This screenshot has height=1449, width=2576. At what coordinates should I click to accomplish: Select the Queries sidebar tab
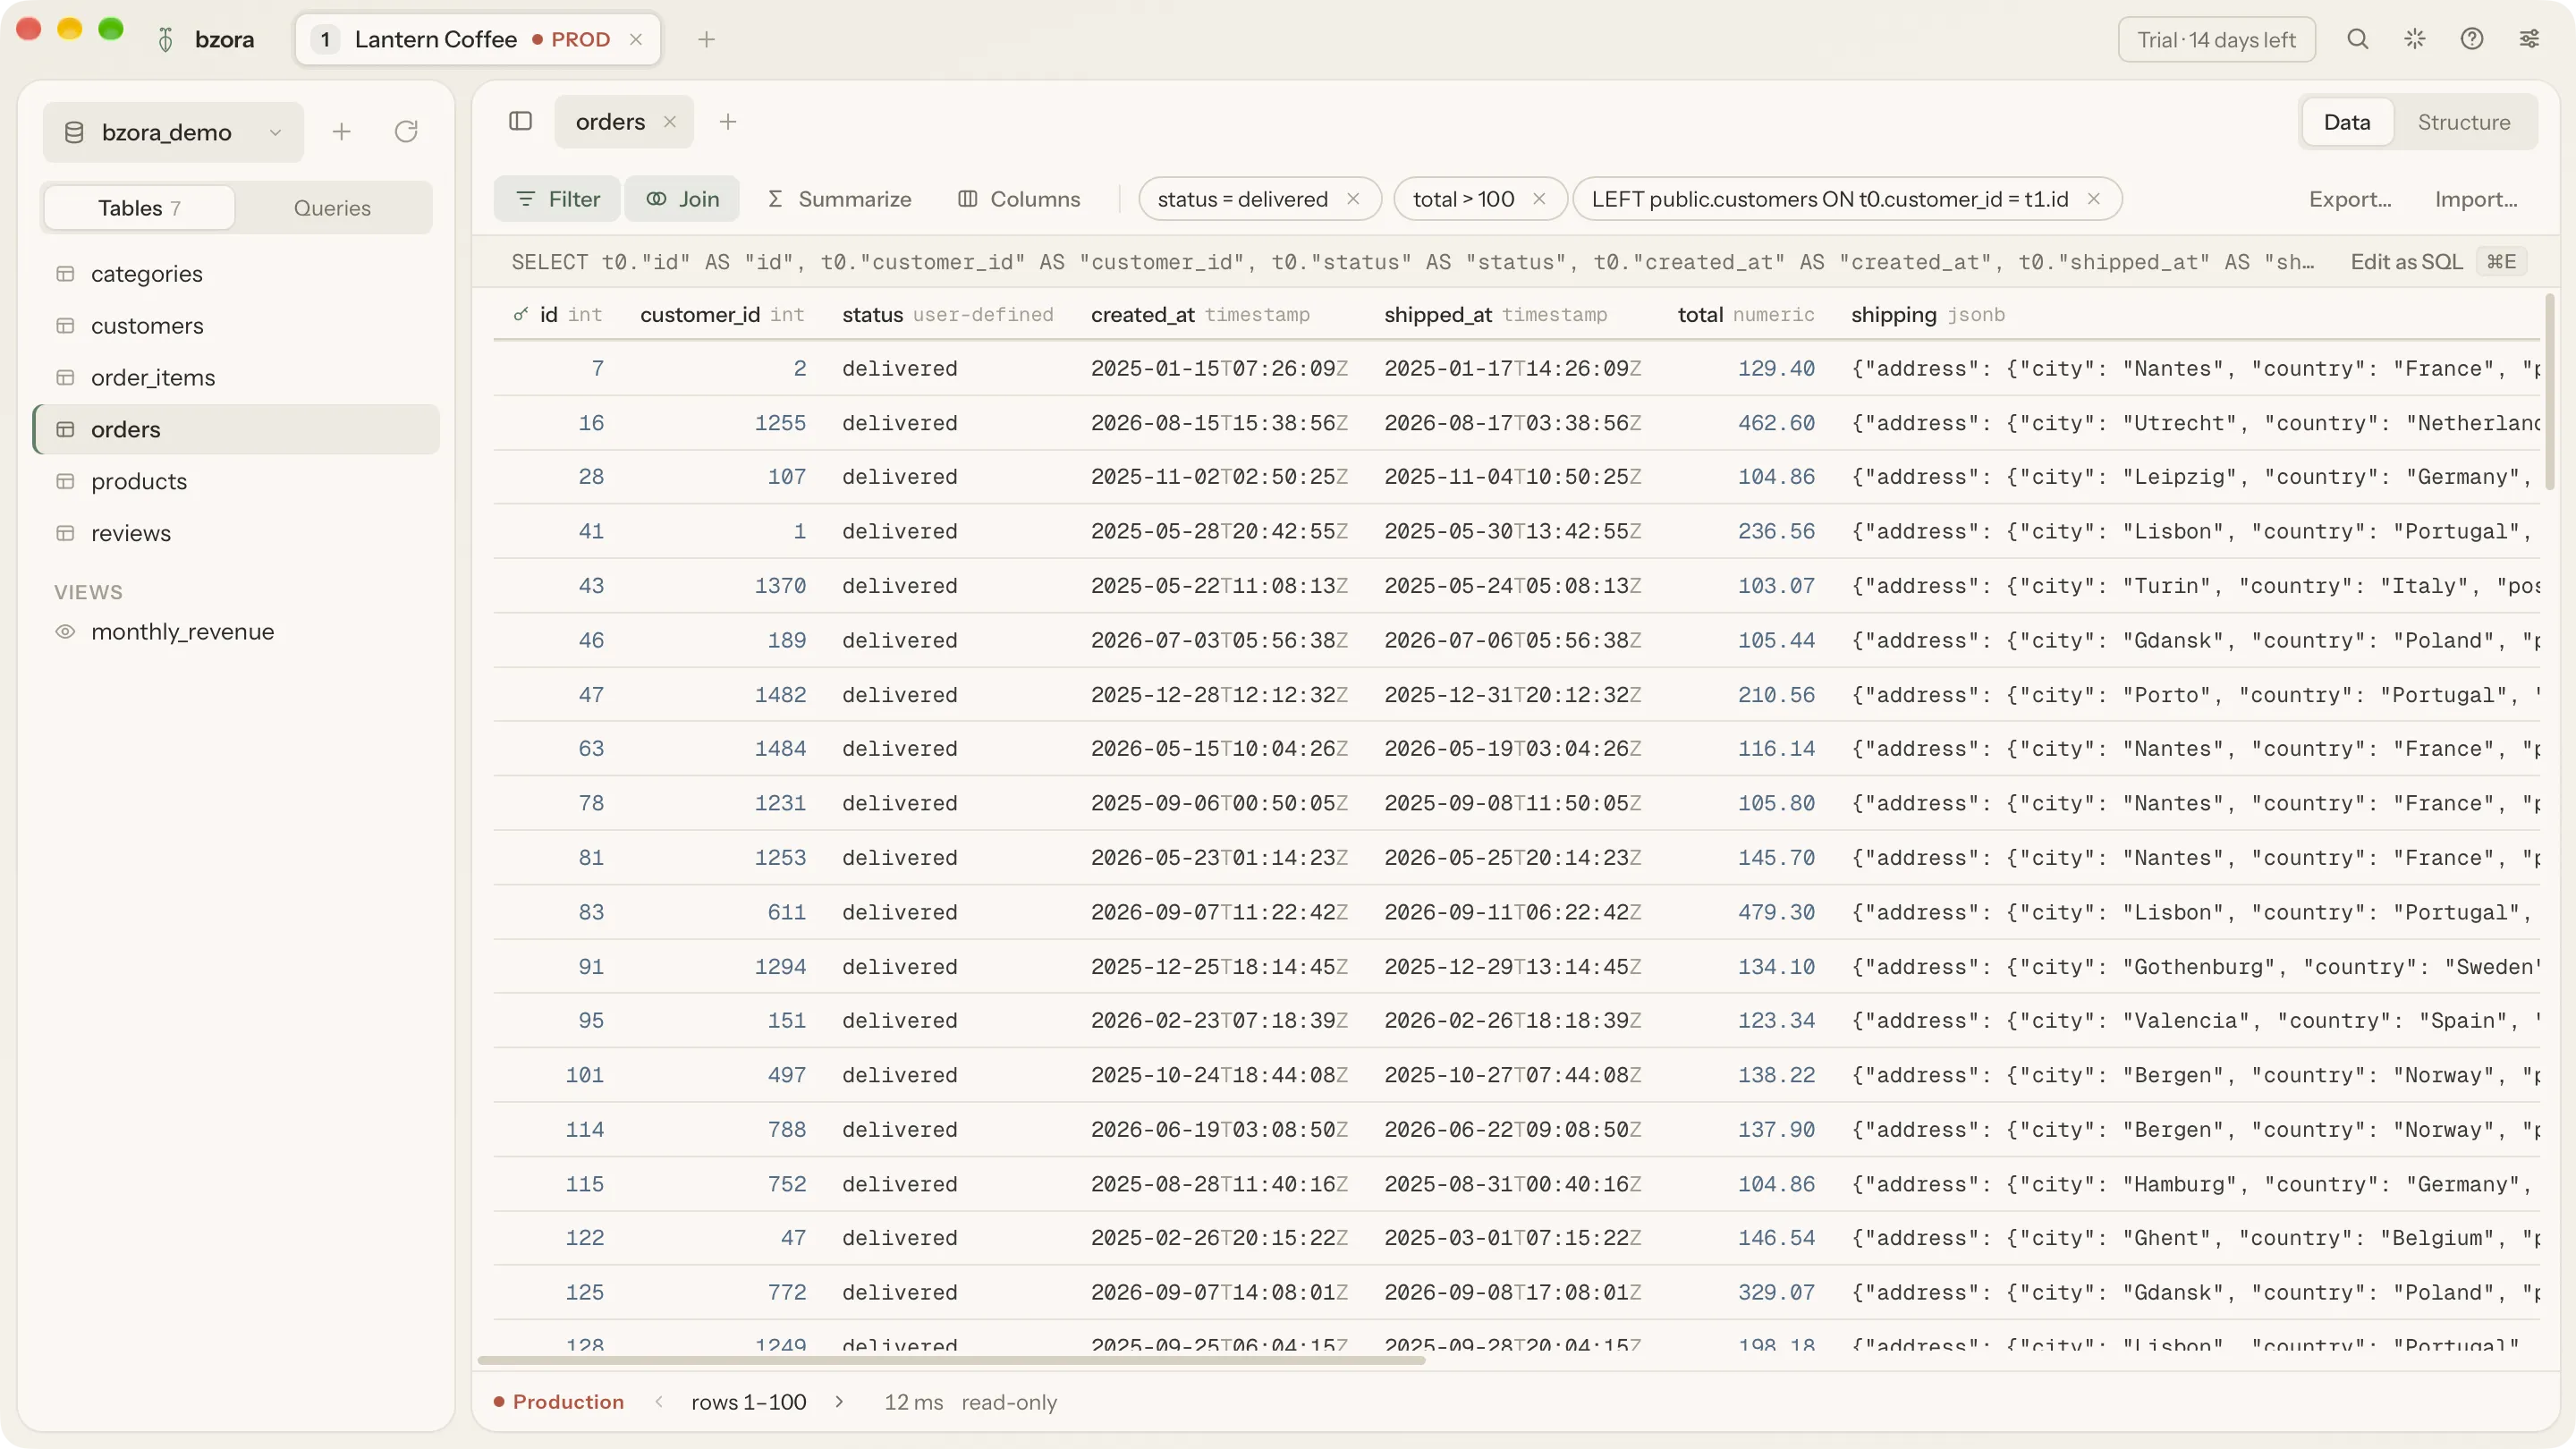(x=332, y=207)
